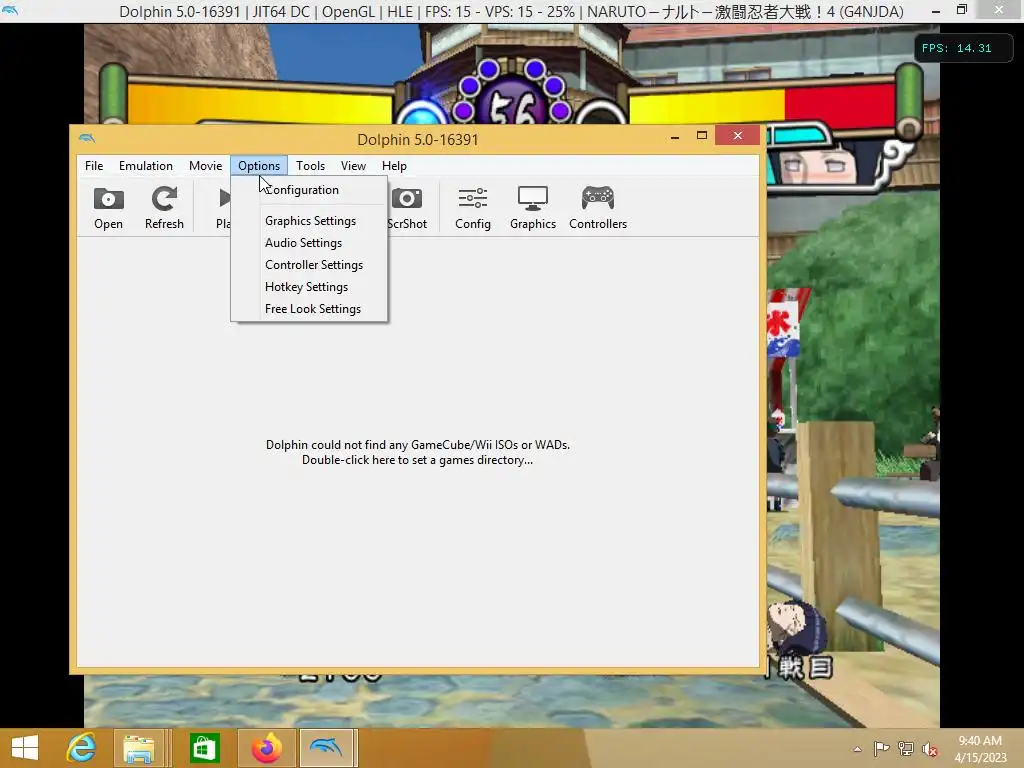Open Graphics settings from toolbar

533,208
